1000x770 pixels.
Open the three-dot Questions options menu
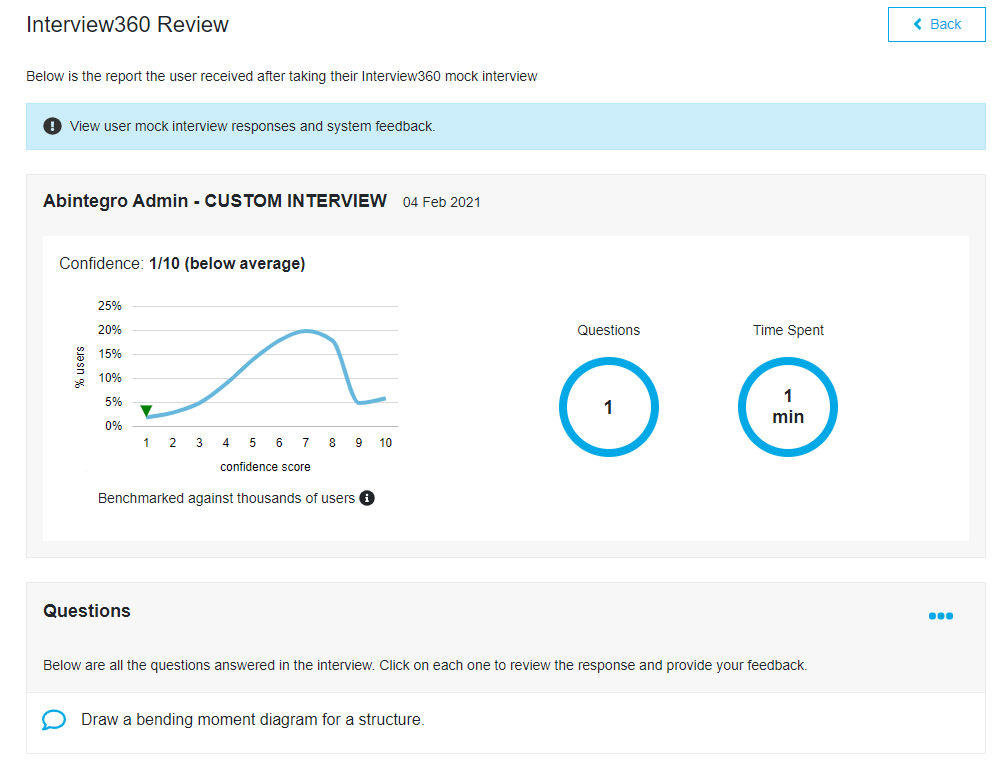tap(941, 616)
